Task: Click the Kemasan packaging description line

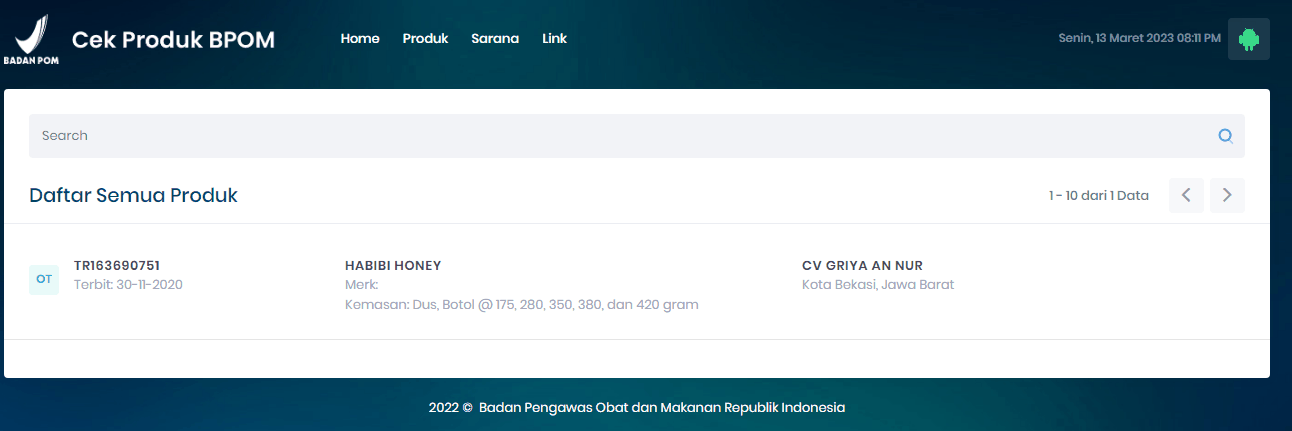Action: (x=522, y=304)
